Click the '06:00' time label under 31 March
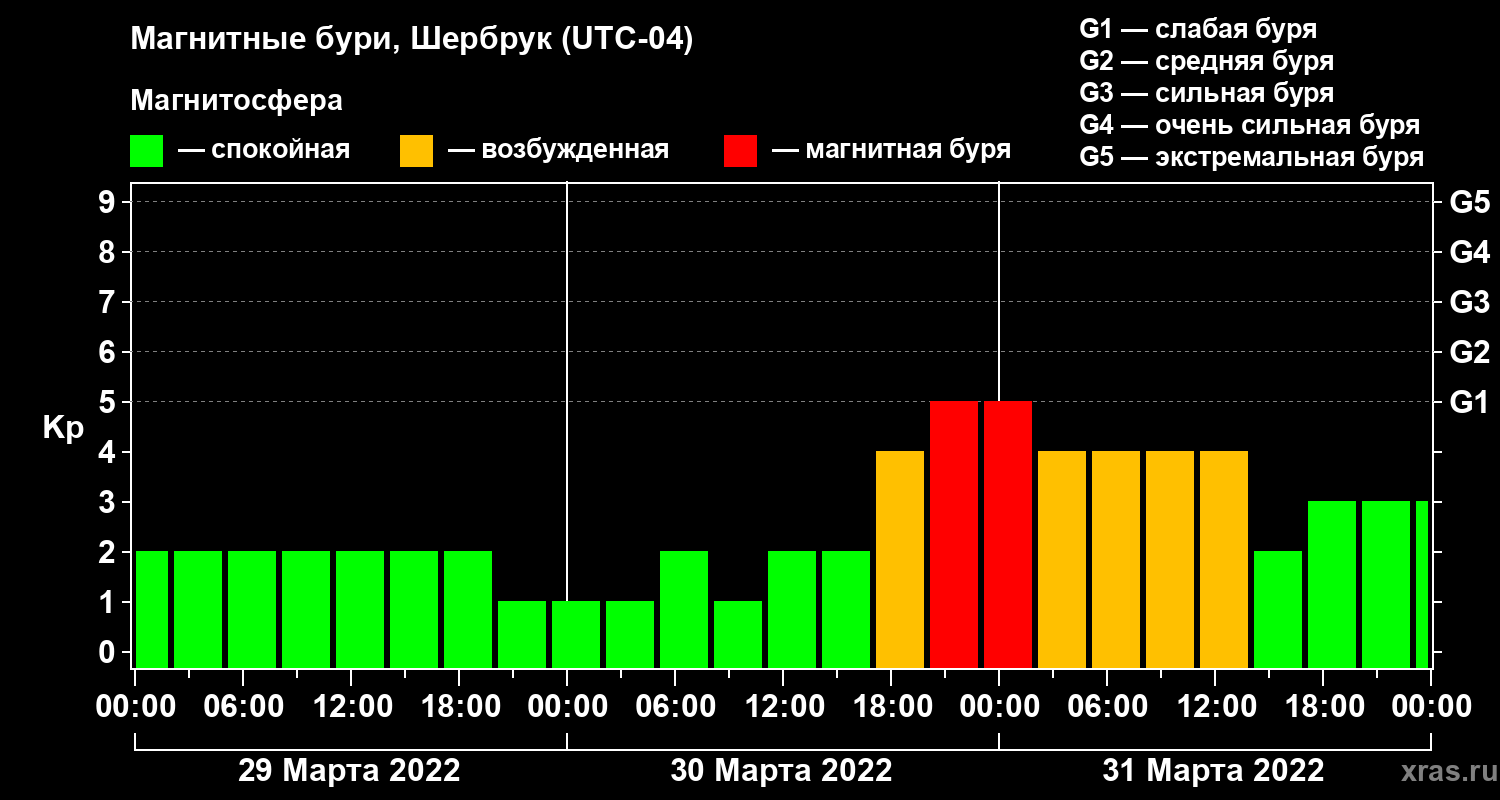 [x=1107, y=706]
